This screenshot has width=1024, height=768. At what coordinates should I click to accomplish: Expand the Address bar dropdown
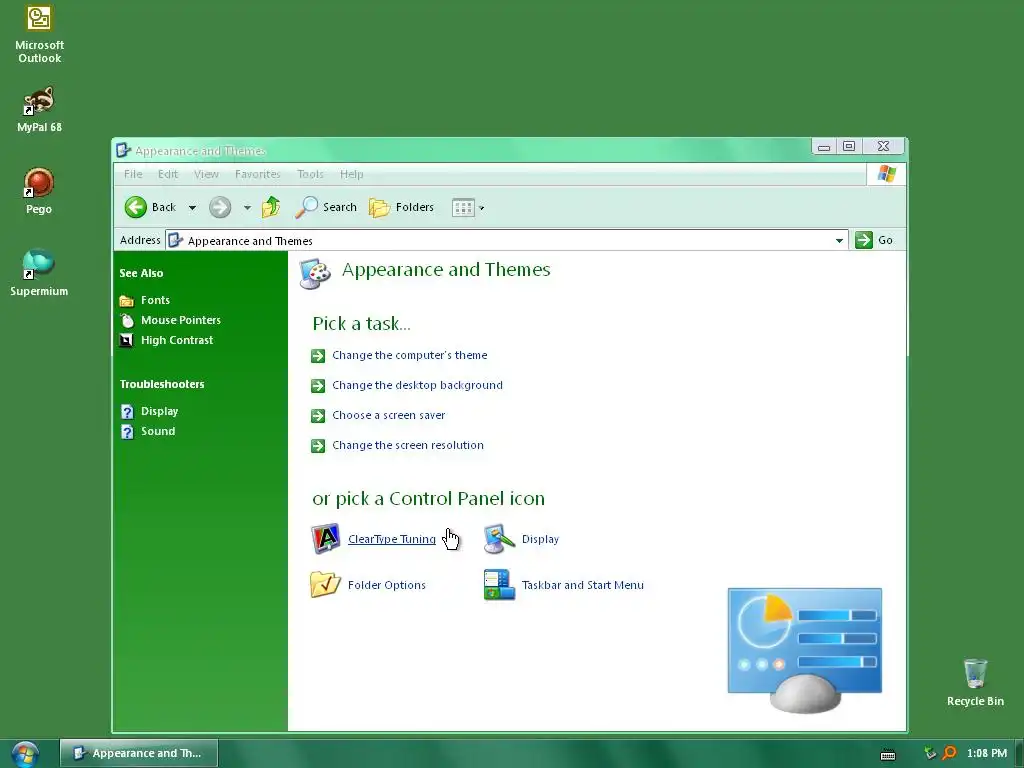click(x=839, y=240)
